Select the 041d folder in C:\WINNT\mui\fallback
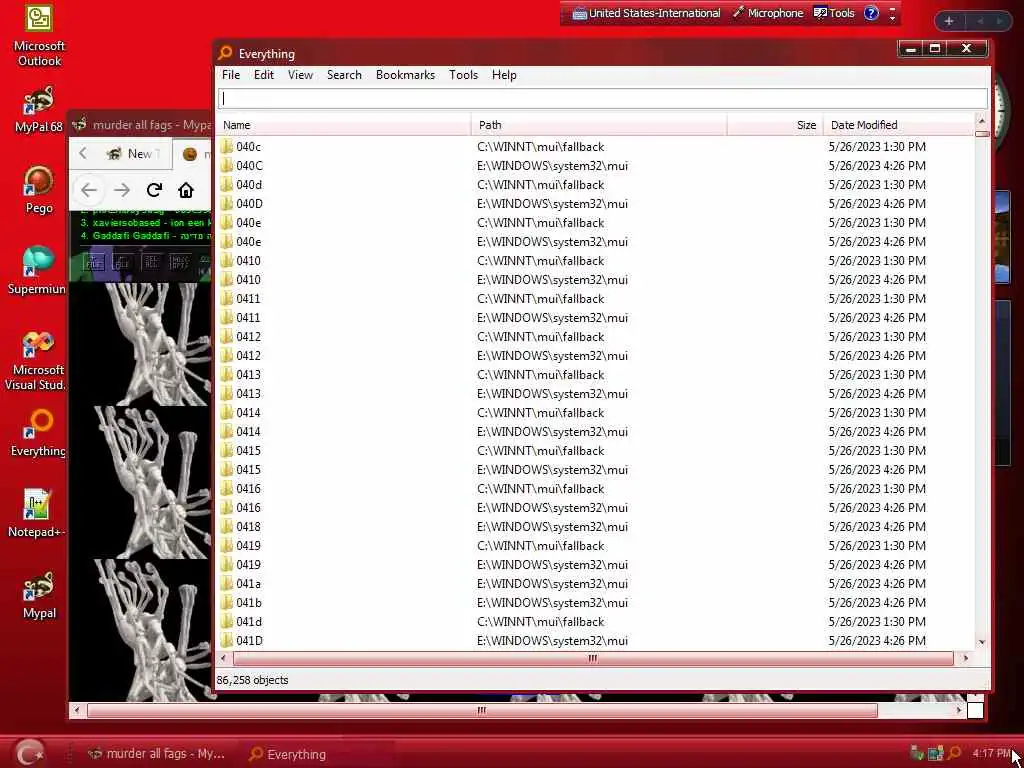The width and height of the screenshot is (1024, 768). click(596, 622)
